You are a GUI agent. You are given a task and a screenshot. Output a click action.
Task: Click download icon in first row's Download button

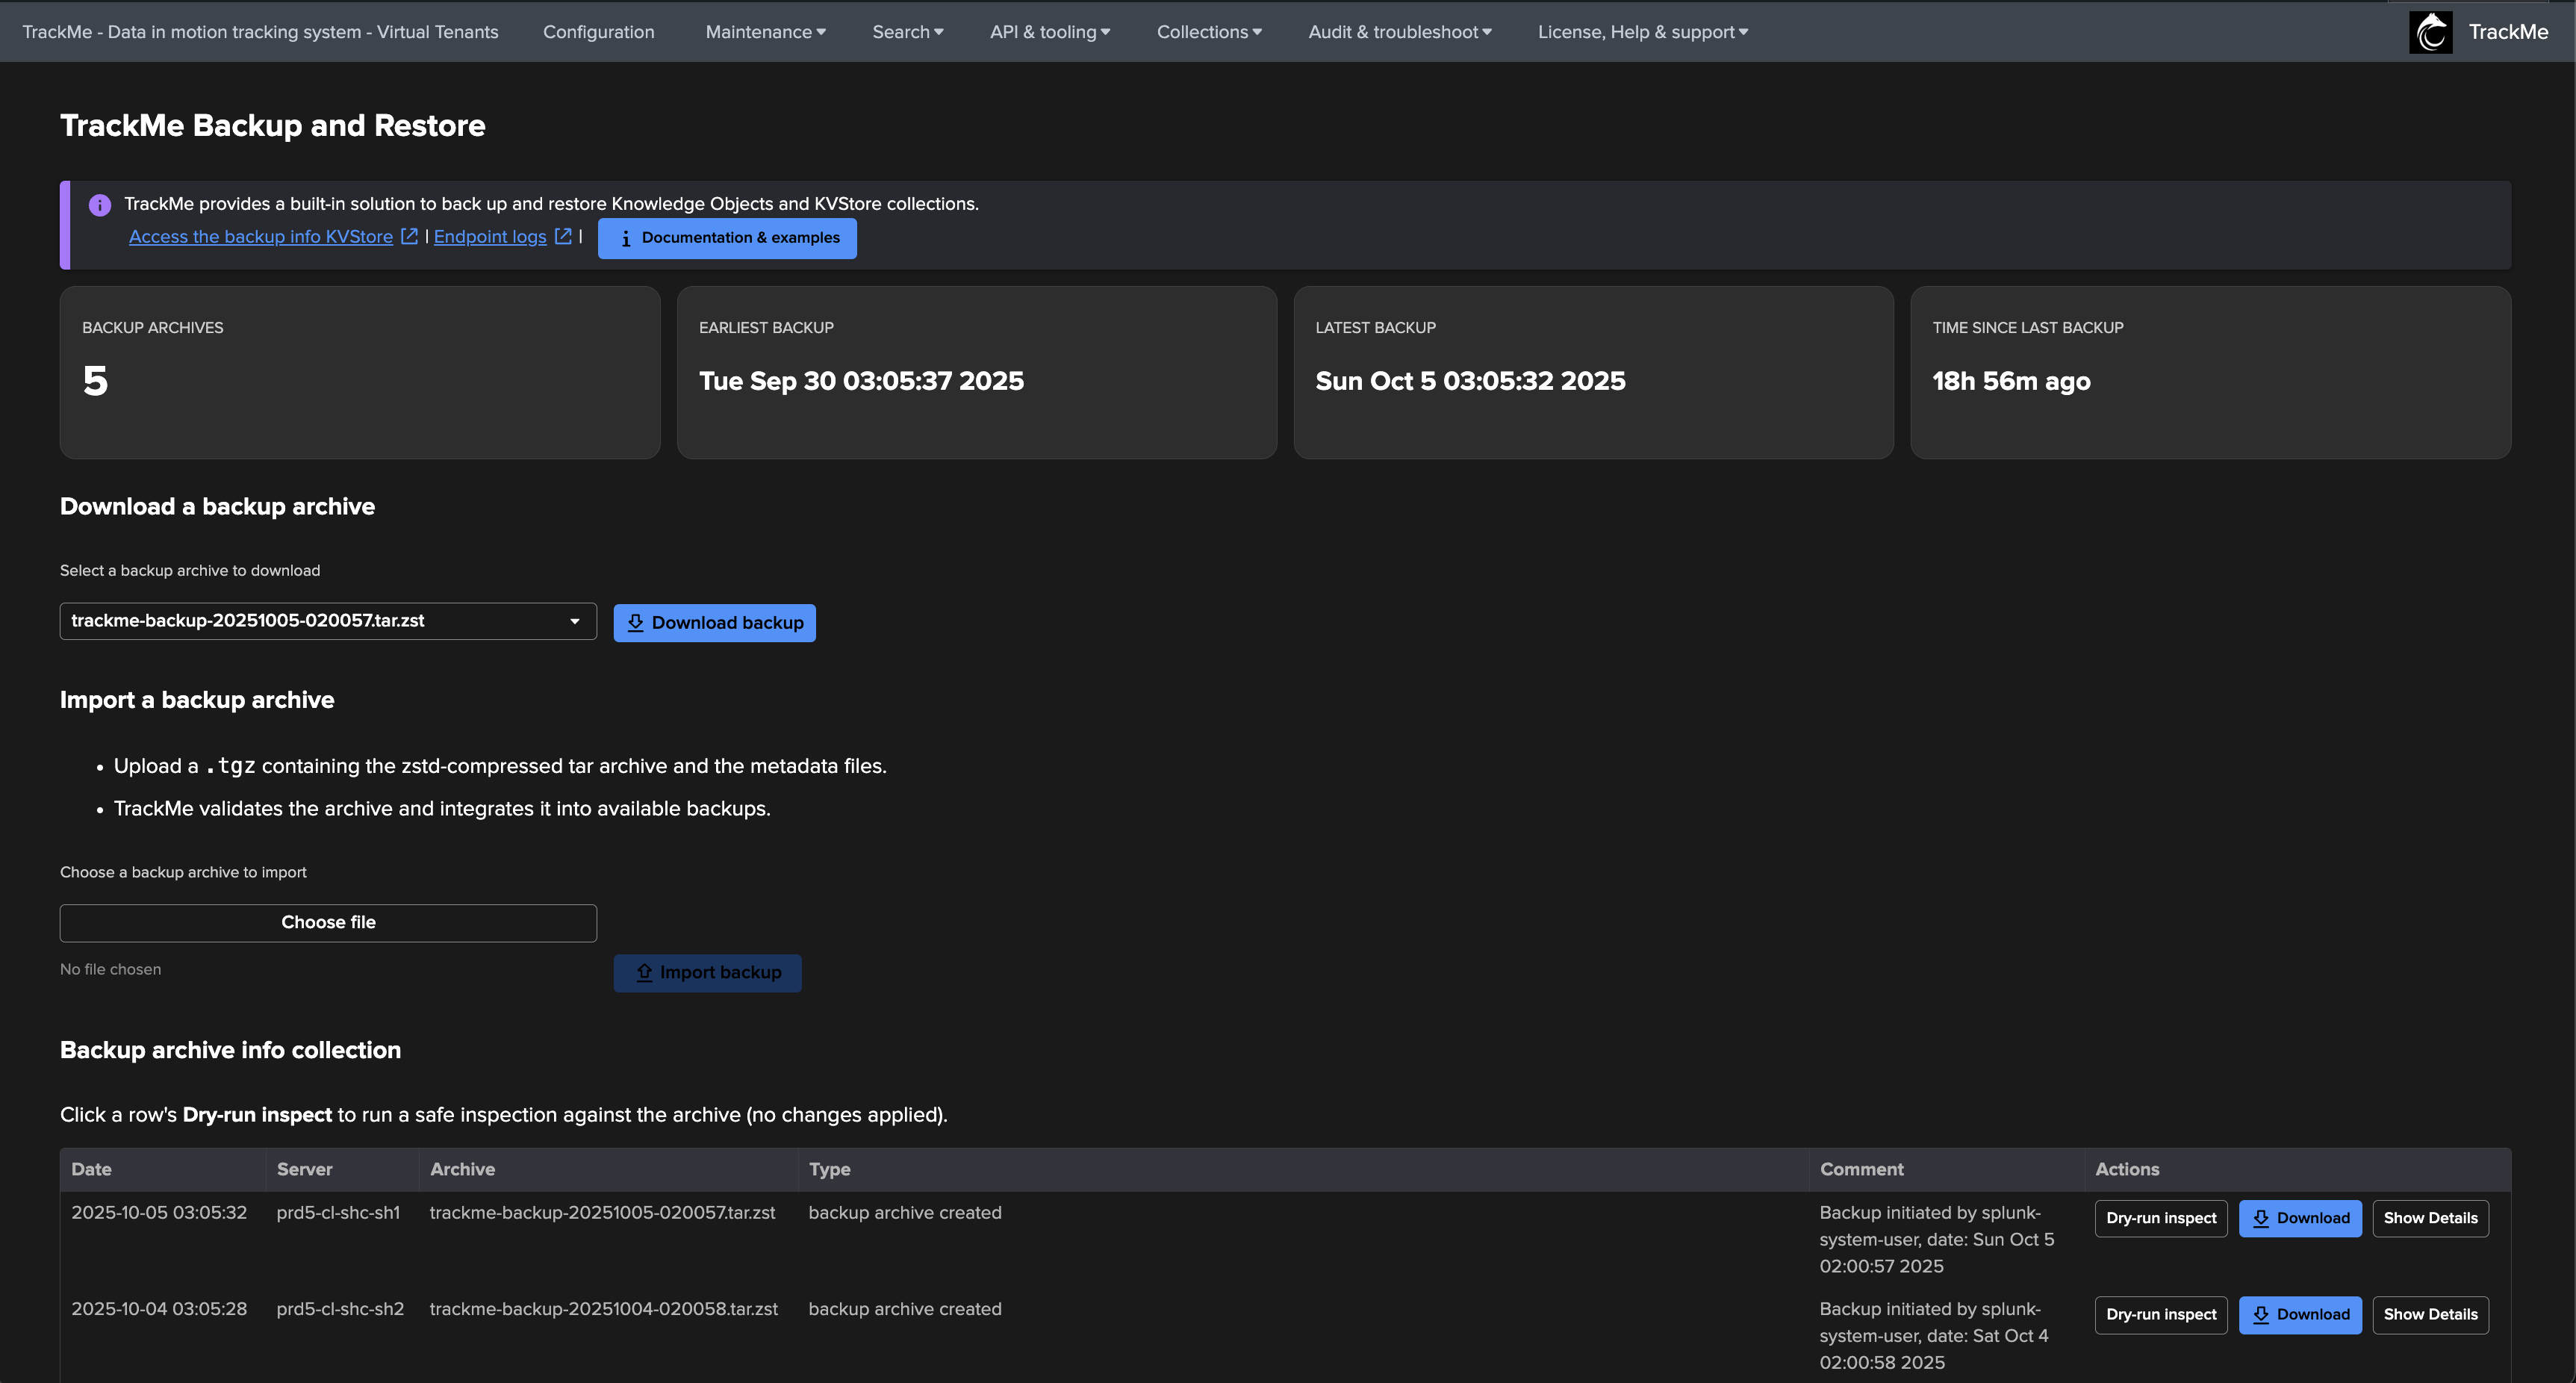click(2260, 1218)
